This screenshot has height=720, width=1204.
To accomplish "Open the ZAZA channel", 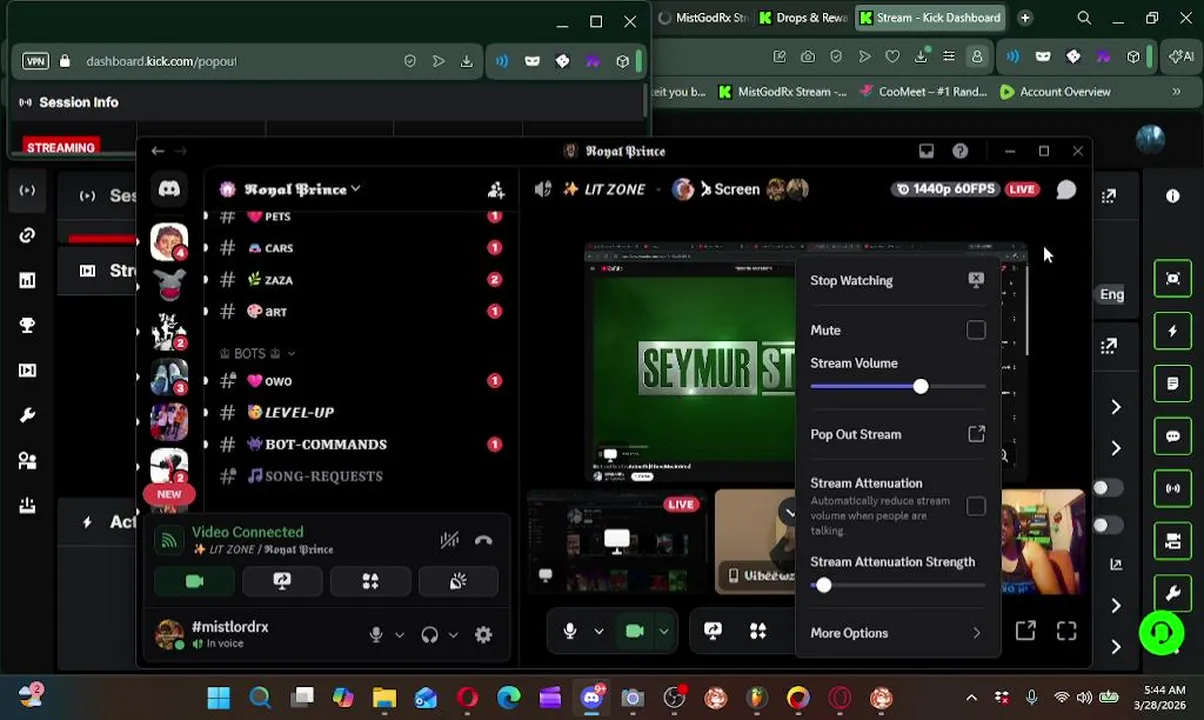I will (x=360, y=280).
